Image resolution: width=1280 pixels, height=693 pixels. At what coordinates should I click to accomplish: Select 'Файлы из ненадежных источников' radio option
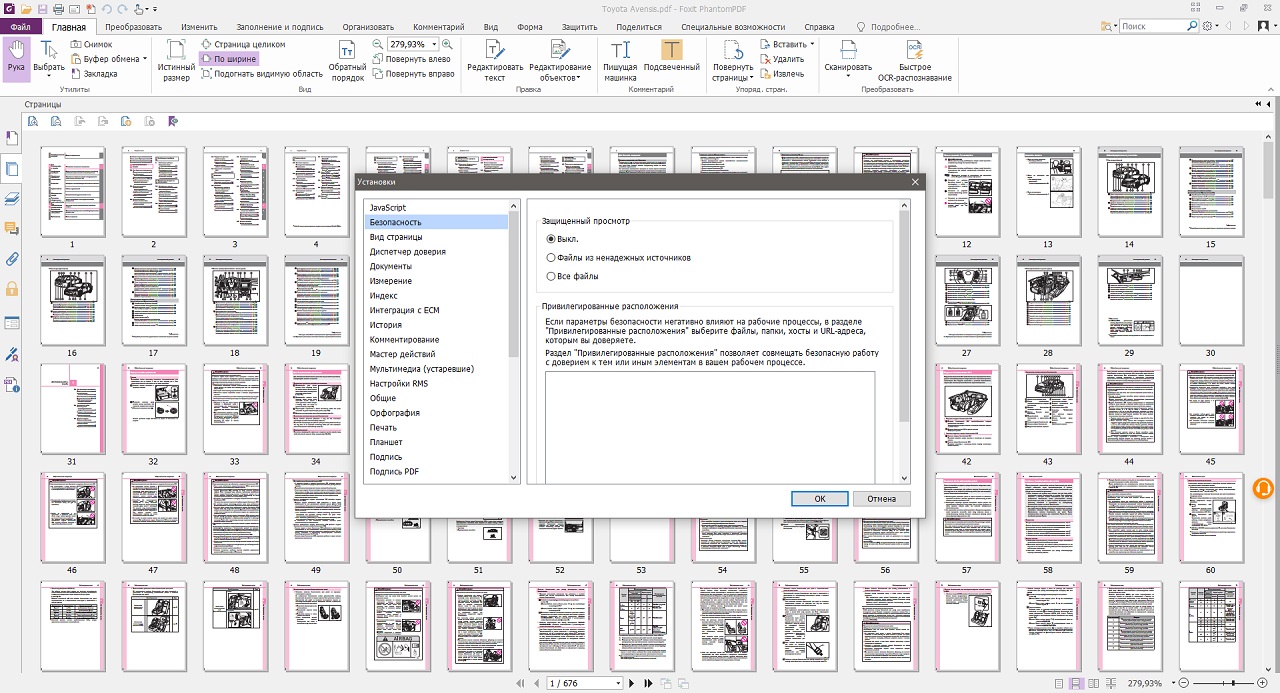coord(551,258)
